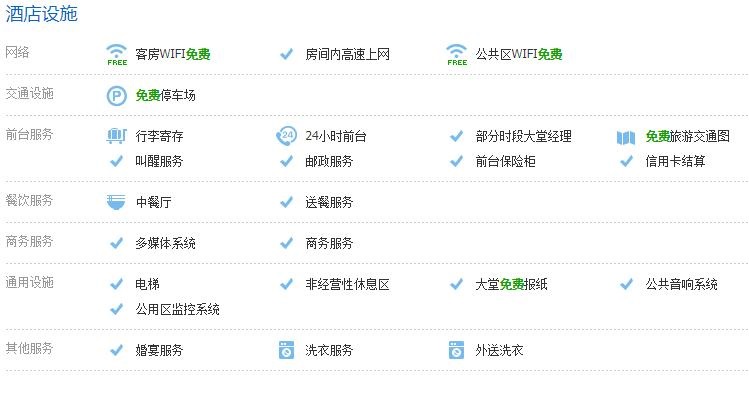Image resolution: width=749 pixels, height=404 pixels.
Task: Click the 婚宴服务 text
Action: tap(159, 351)
